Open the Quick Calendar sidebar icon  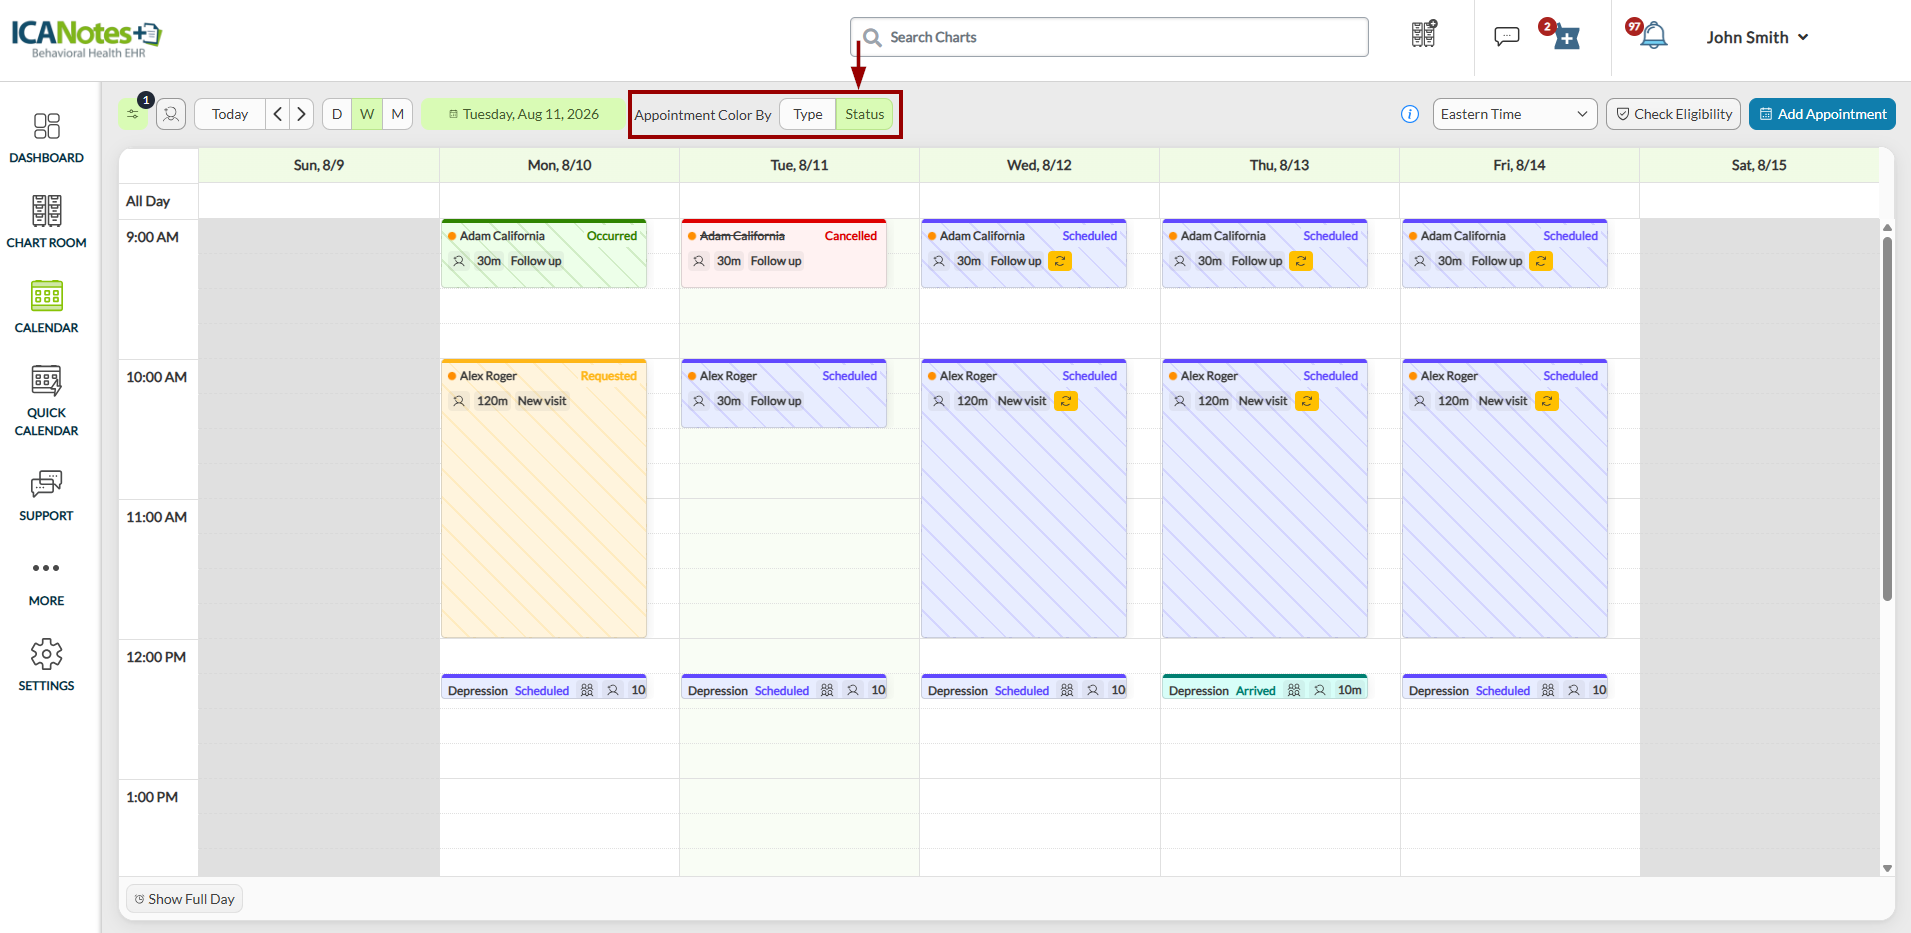click(x=46, y=381)
